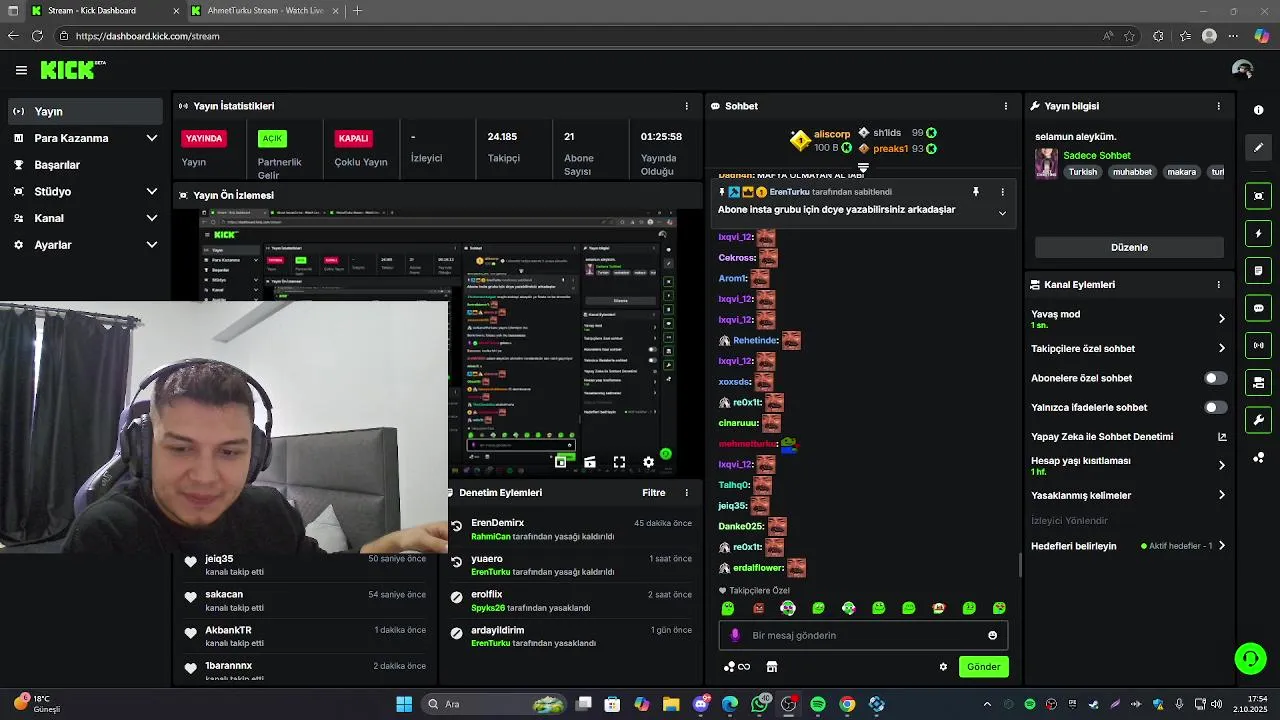Image resolution: width=1280 pixels, height=720 pixels.
Task: Click the info icon in the right rail
Action: click(x=1259, y=110)
